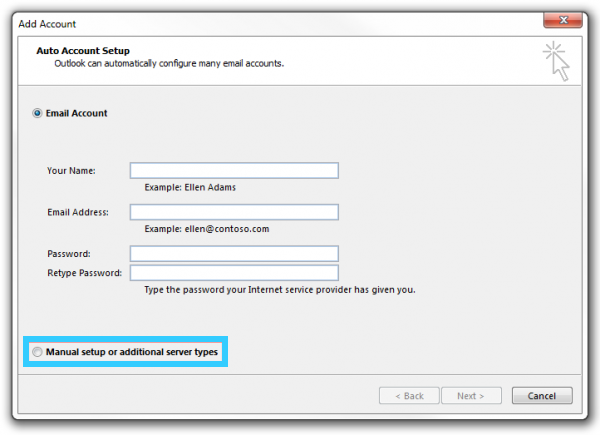Click the 'Your Name:' label
Screen dimensions: 600x435
(71, 171)
